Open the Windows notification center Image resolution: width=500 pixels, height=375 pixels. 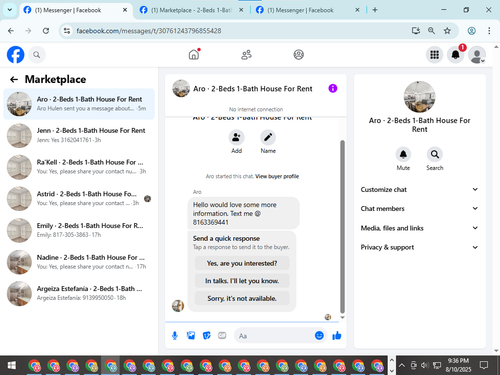[484, 365]
